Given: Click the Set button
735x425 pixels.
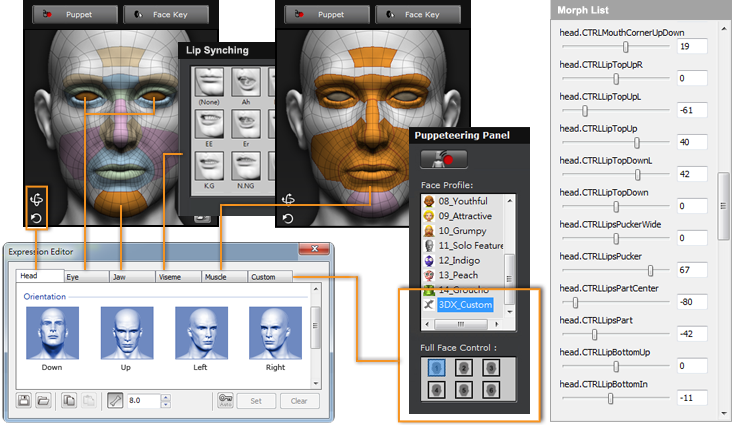Looking at the screenshot, I should tap(256, 401).
